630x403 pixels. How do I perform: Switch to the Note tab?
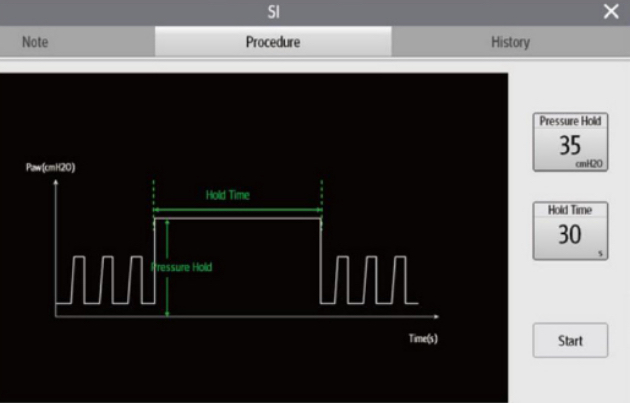pos(35,43)
